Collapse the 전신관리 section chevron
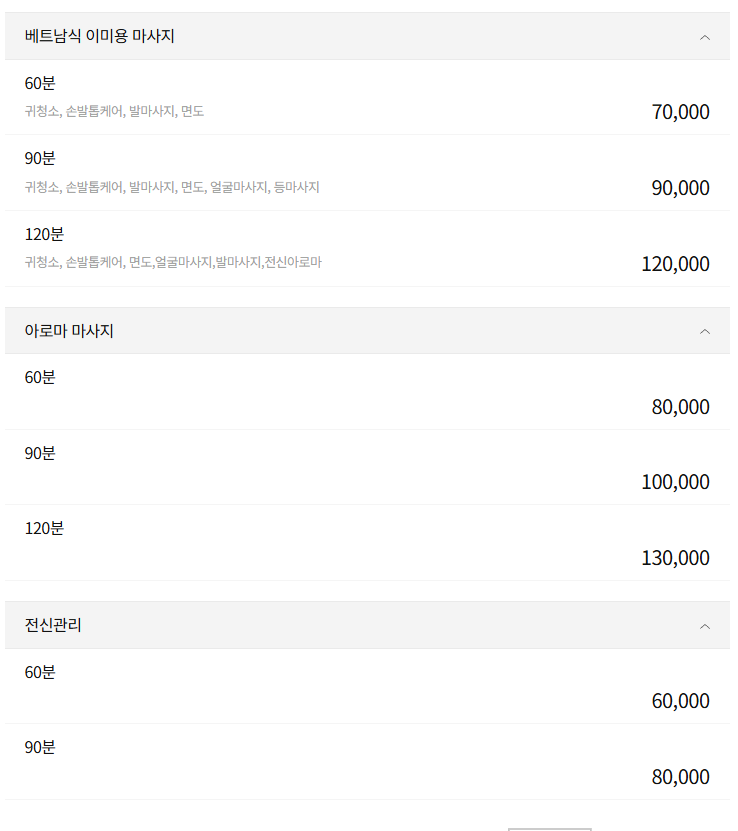Screen dimensions: 738x831 coord(706,624)
